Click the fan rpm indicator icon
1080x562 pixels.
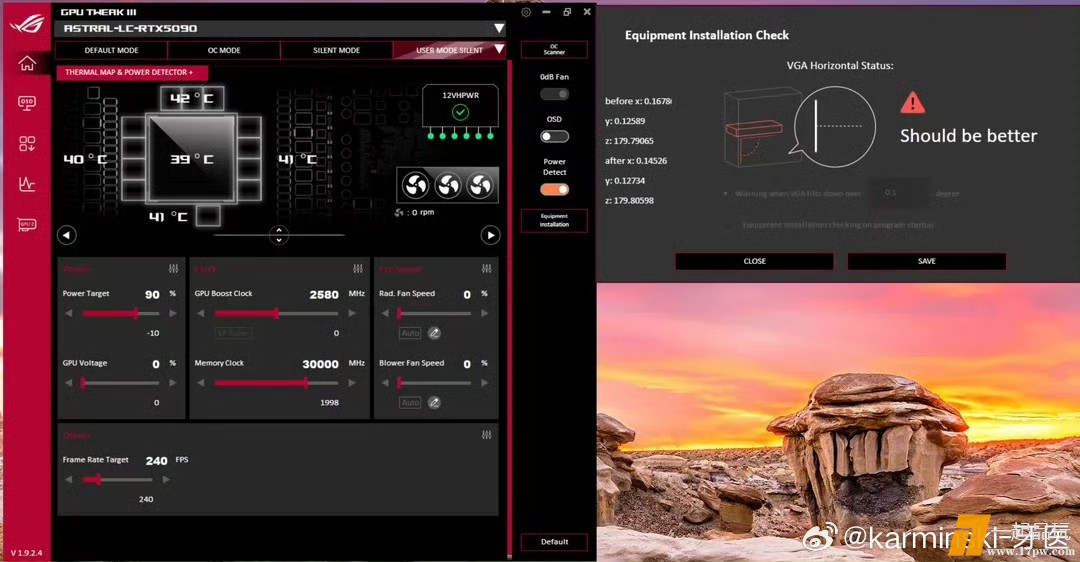pos(399,213)
